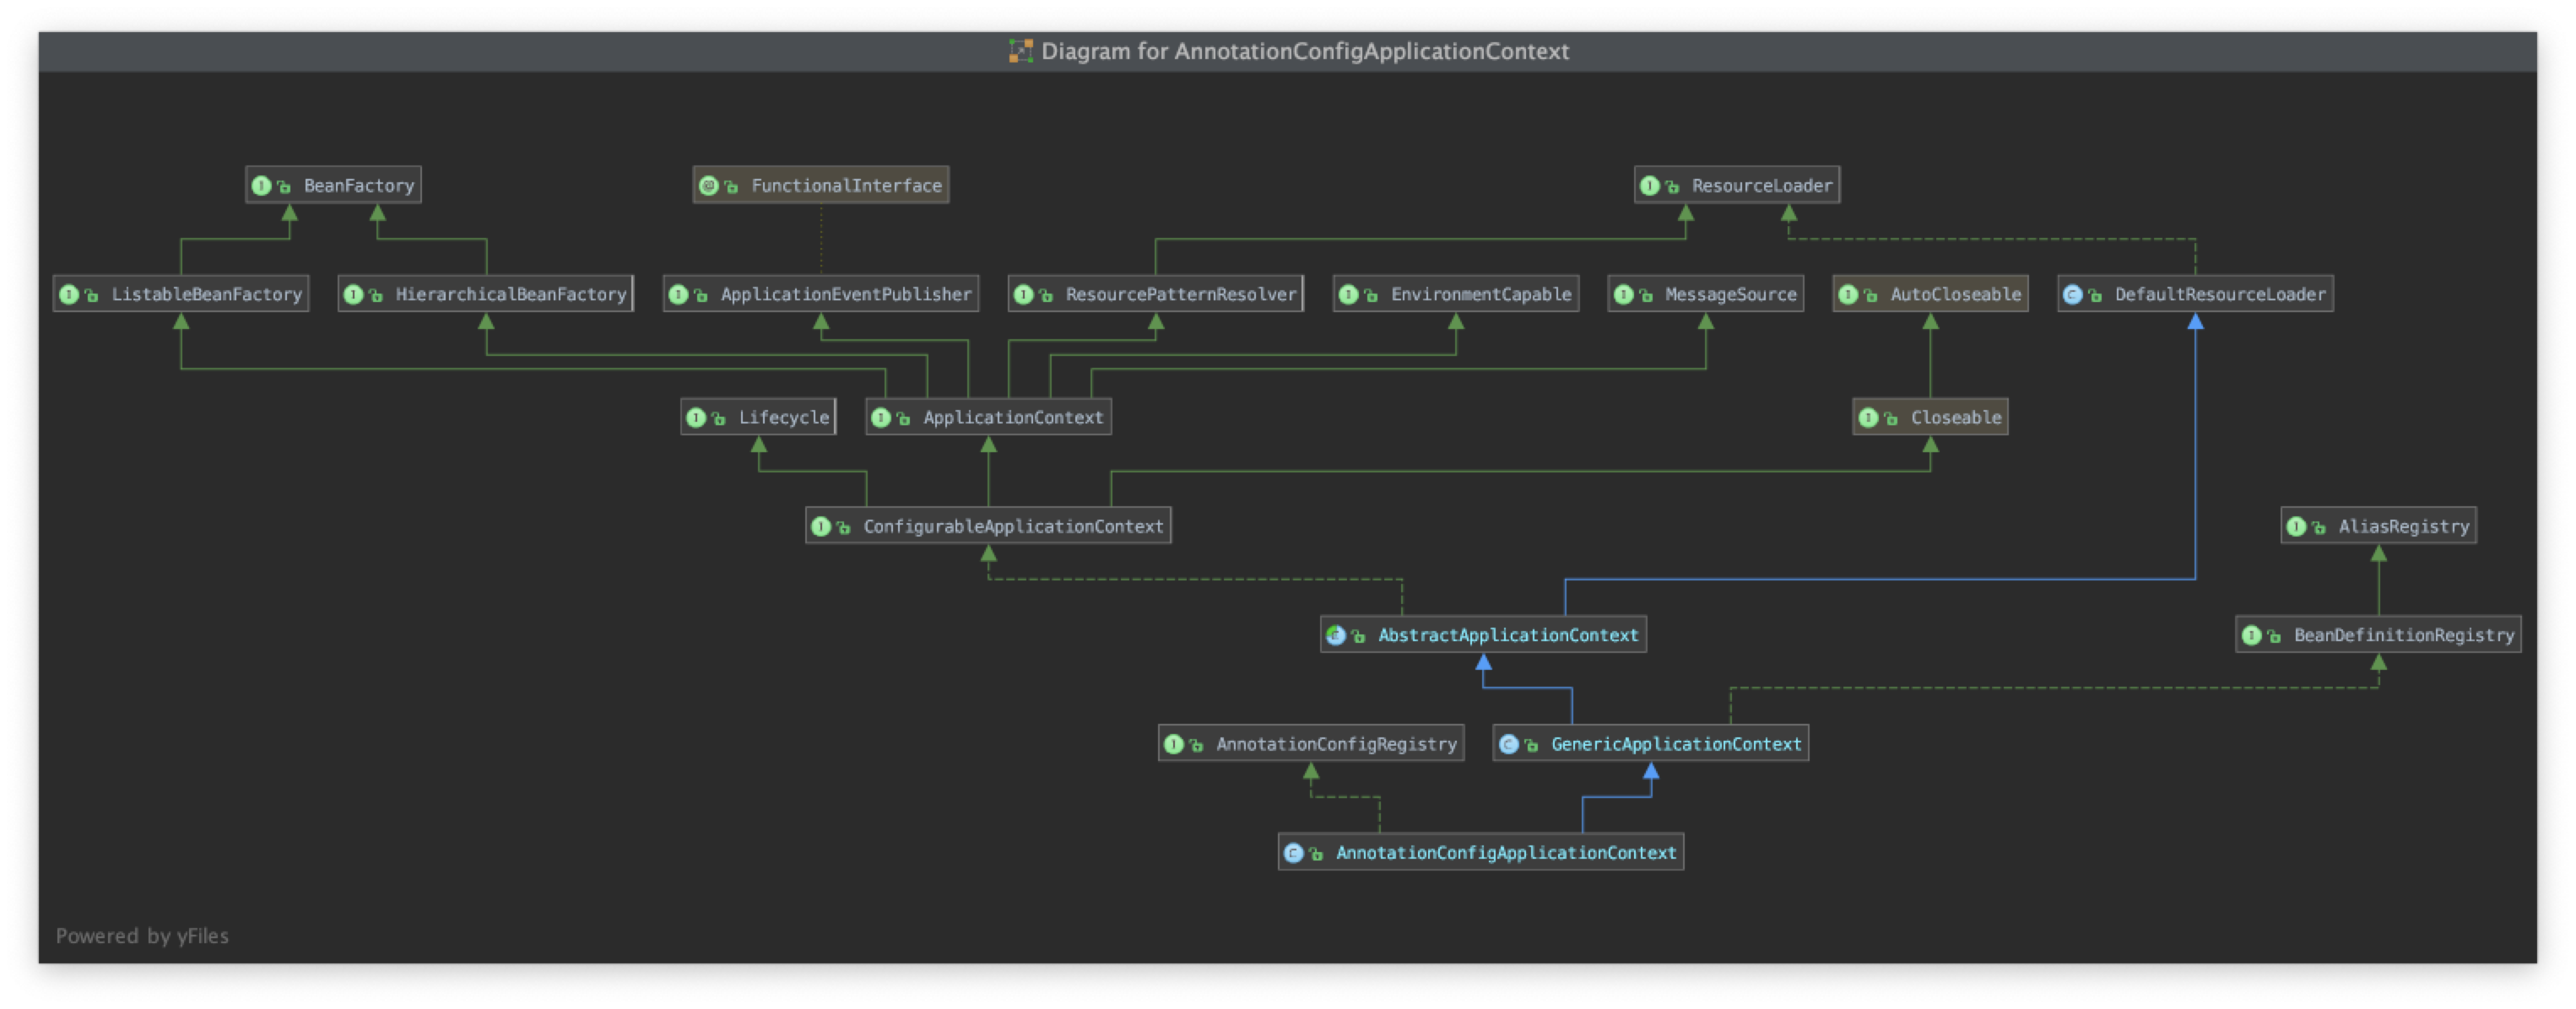2576x1009 pixels.
Task: Select the ListableBeanFactory node
Action: coord(205,295)
